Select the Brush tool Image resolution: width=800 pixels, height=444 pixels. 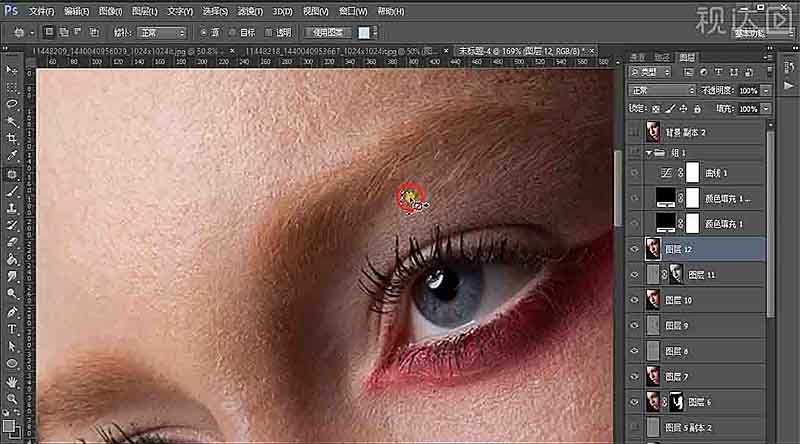click(12, 191)
